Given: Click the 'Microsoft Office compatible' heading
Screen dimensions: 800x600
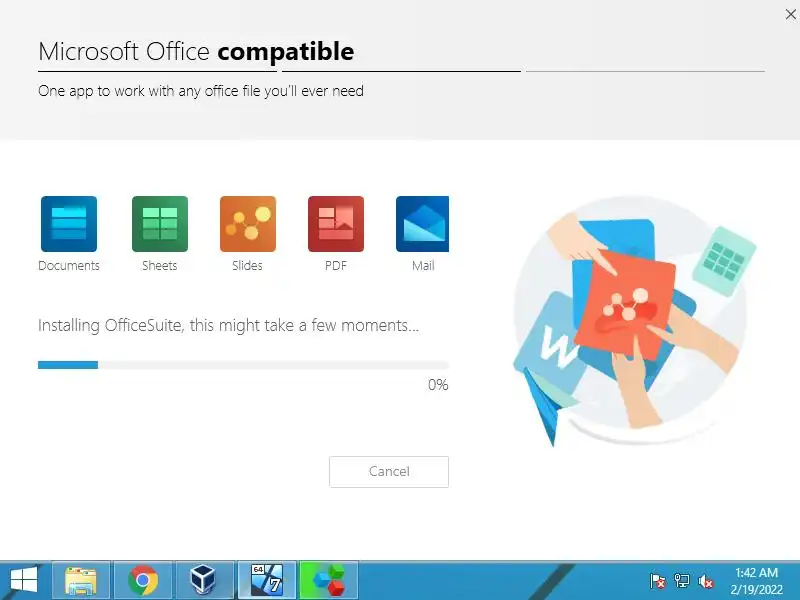Looking at the screenshot, I should pyautogui.click(x=196, y=52).
